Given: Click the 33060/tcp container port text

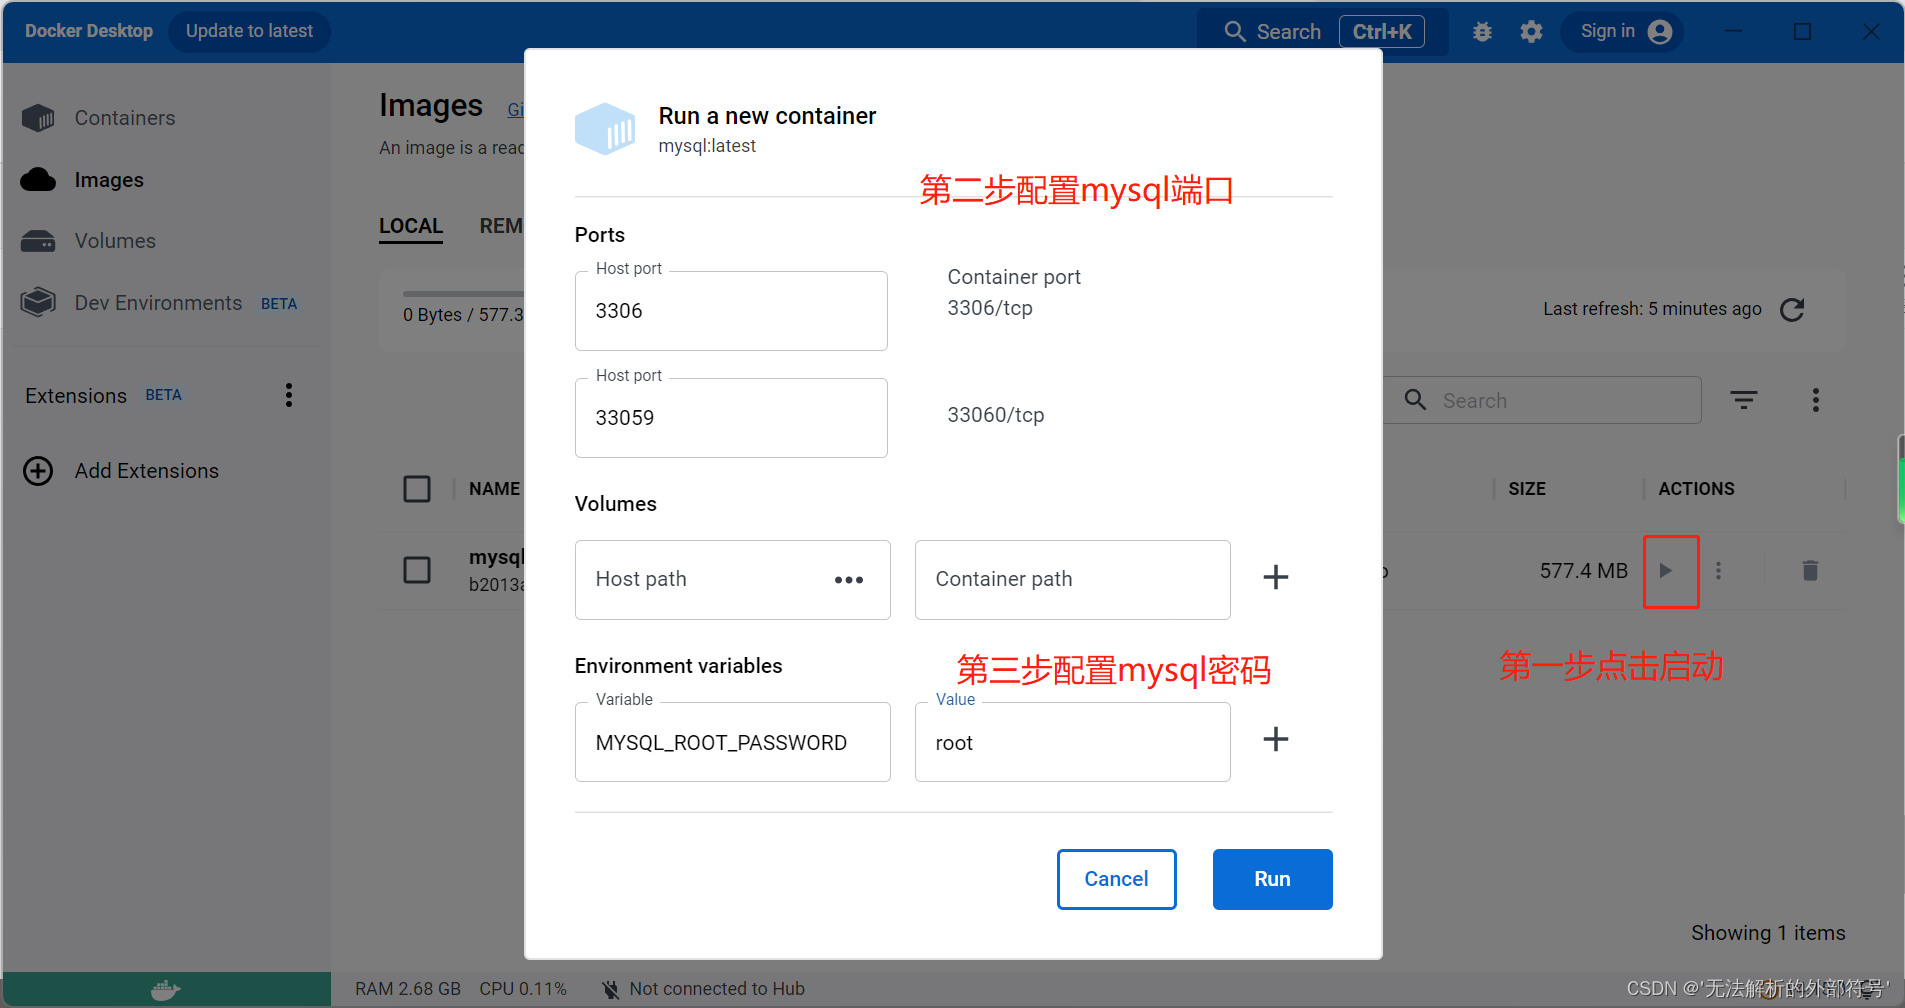Looking at the screenshot, I should (x=996, y=415).
